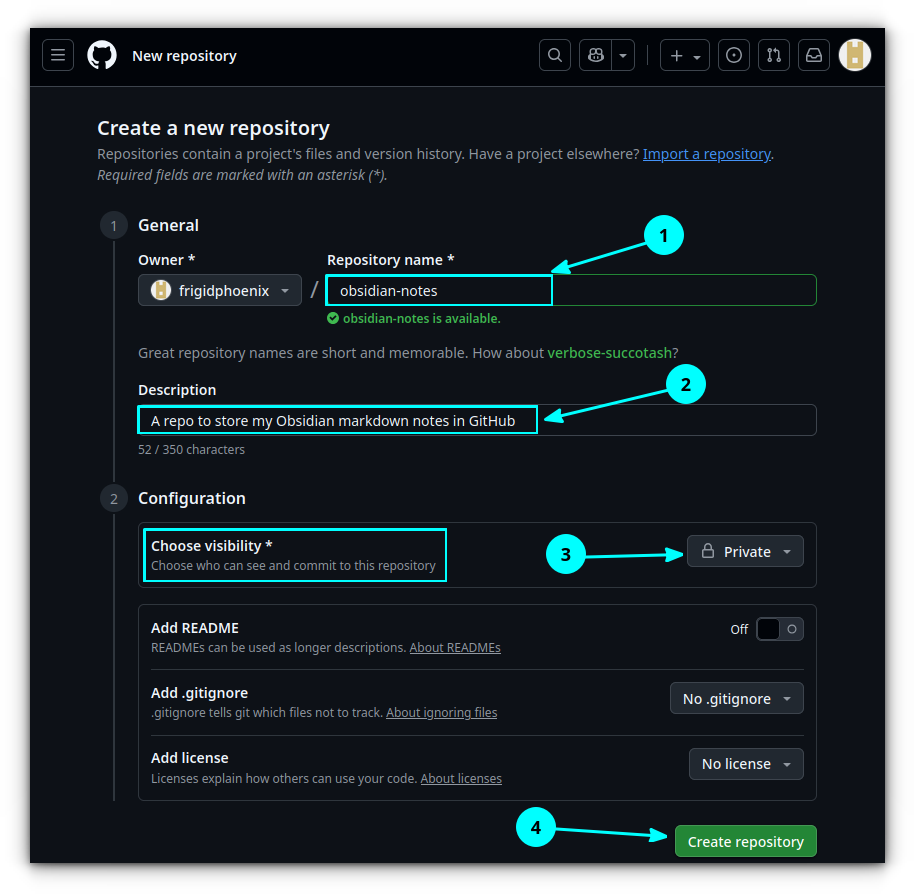The image size is (915, 895).
Task: Change repository visibility via Private dropdown
Action: [745, 551]
